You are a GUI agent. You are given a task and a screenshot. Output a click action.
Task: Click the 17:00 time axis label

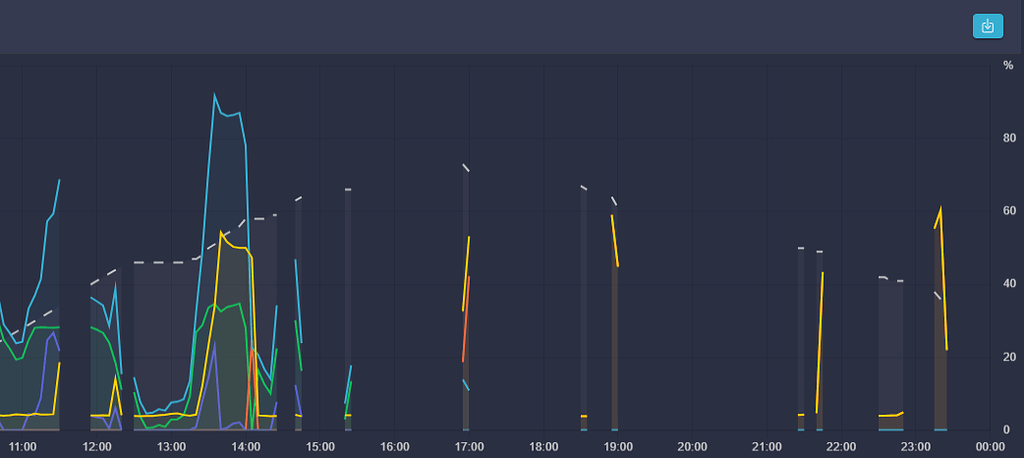pyautogui.click(x=469, y=446)
